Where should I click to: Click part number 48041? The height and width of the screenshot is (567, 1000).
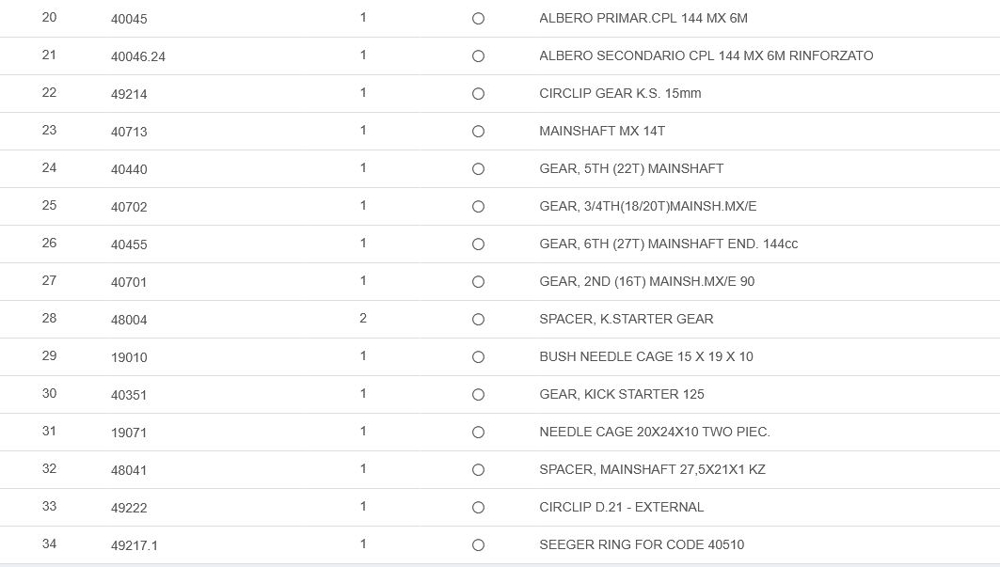click(x=129, y=470)
